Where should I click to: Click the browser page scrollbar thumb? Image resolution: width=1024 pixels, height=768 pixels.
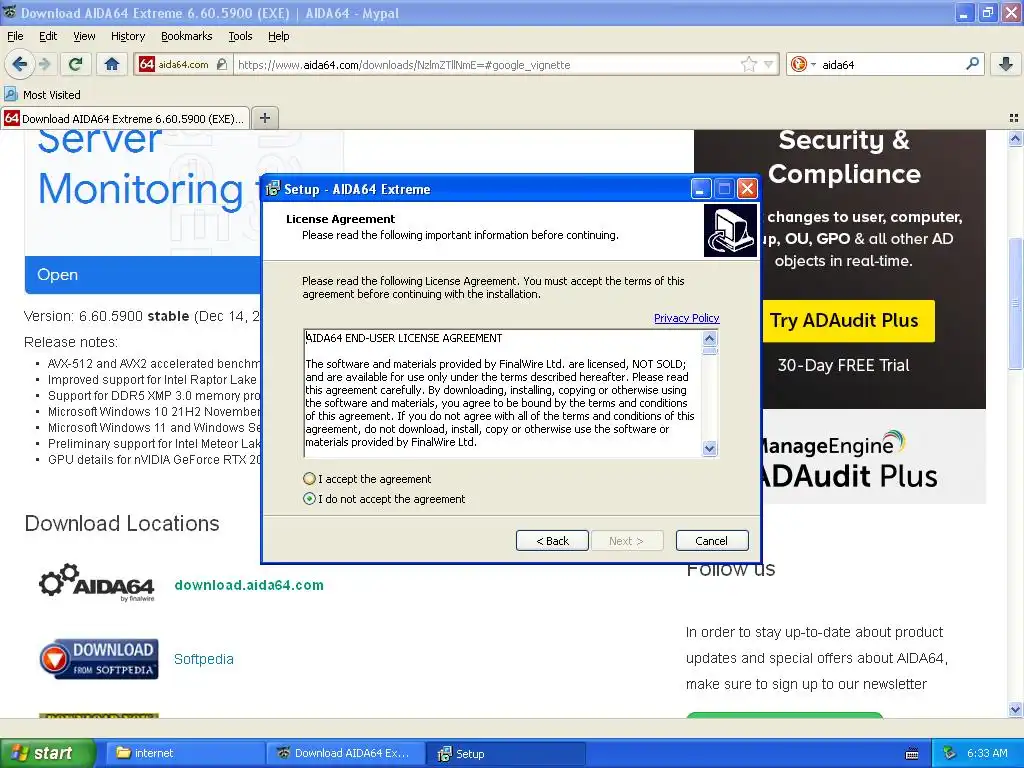[1015, 304]
